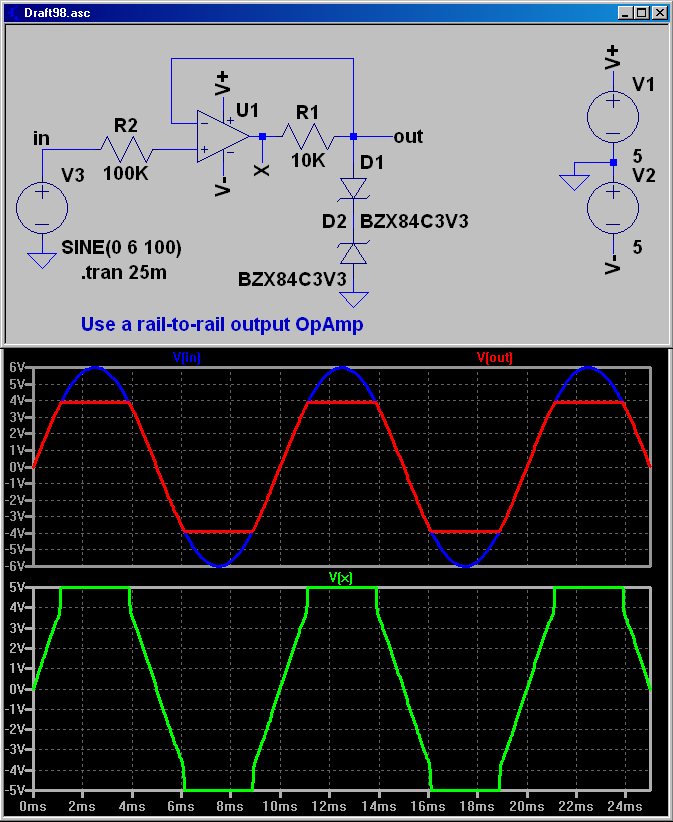Screen dimensions: 673x822
Task: Click the .tran 25m directive
Action: pos(124,273)
